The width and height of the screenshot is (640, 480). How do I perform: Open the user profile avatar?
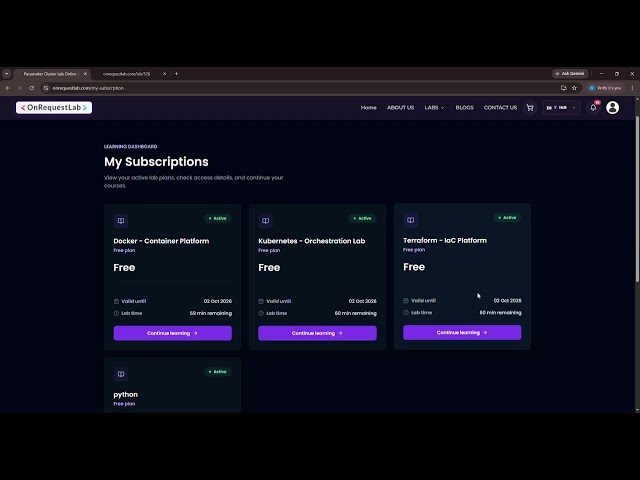612,107
